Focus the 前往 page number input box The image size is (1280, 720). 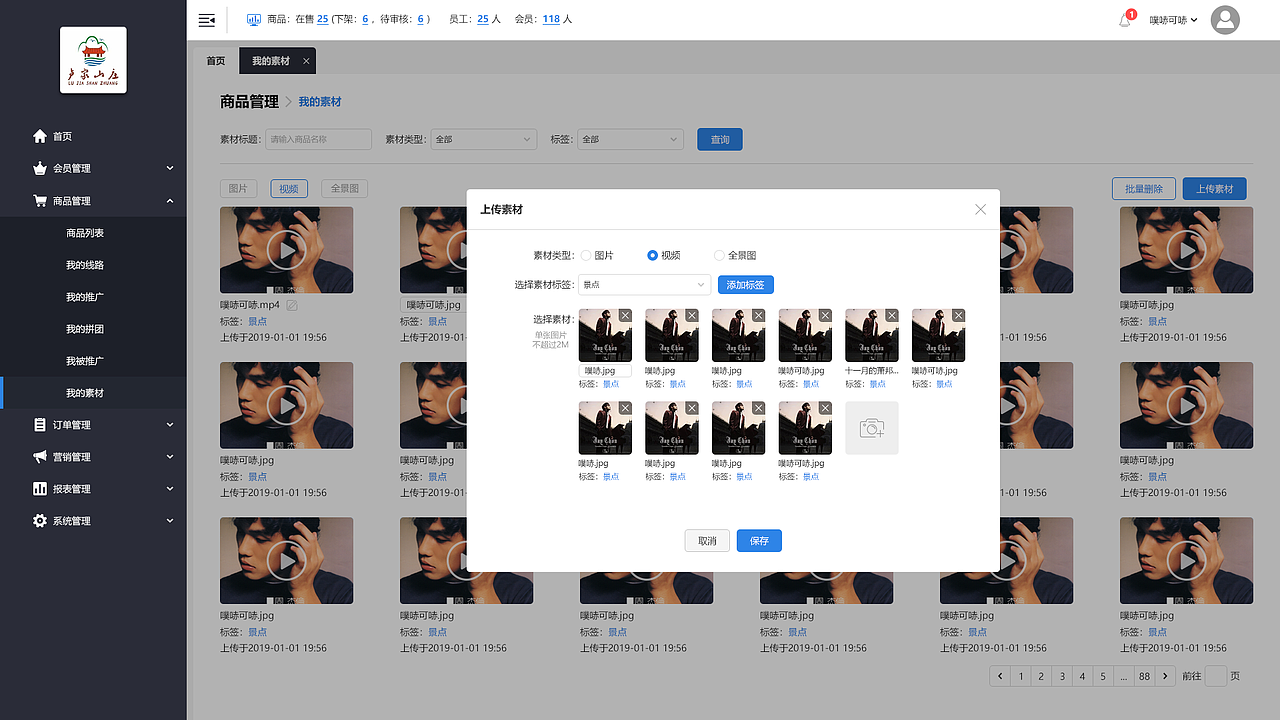click(1216, 676)
